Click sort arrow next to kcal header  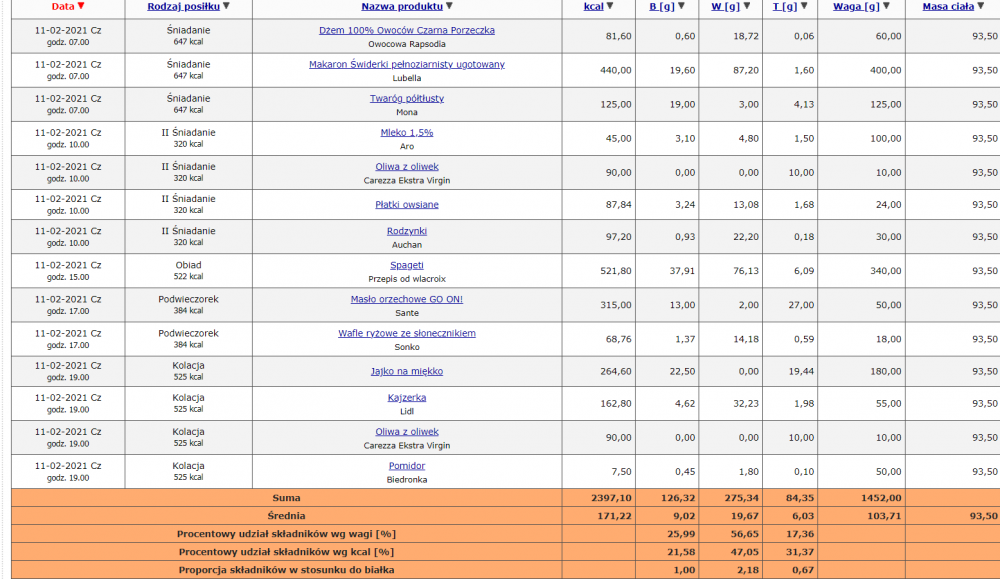coord(610,6)
